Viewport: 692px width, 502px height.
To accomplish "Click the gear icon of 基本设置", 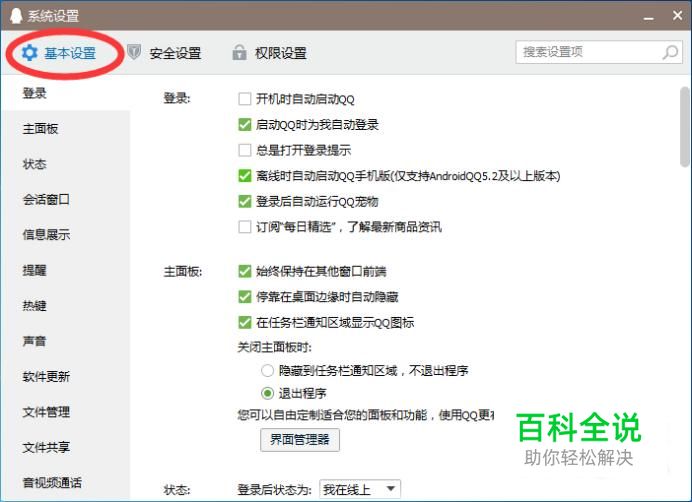I will 30,53.
